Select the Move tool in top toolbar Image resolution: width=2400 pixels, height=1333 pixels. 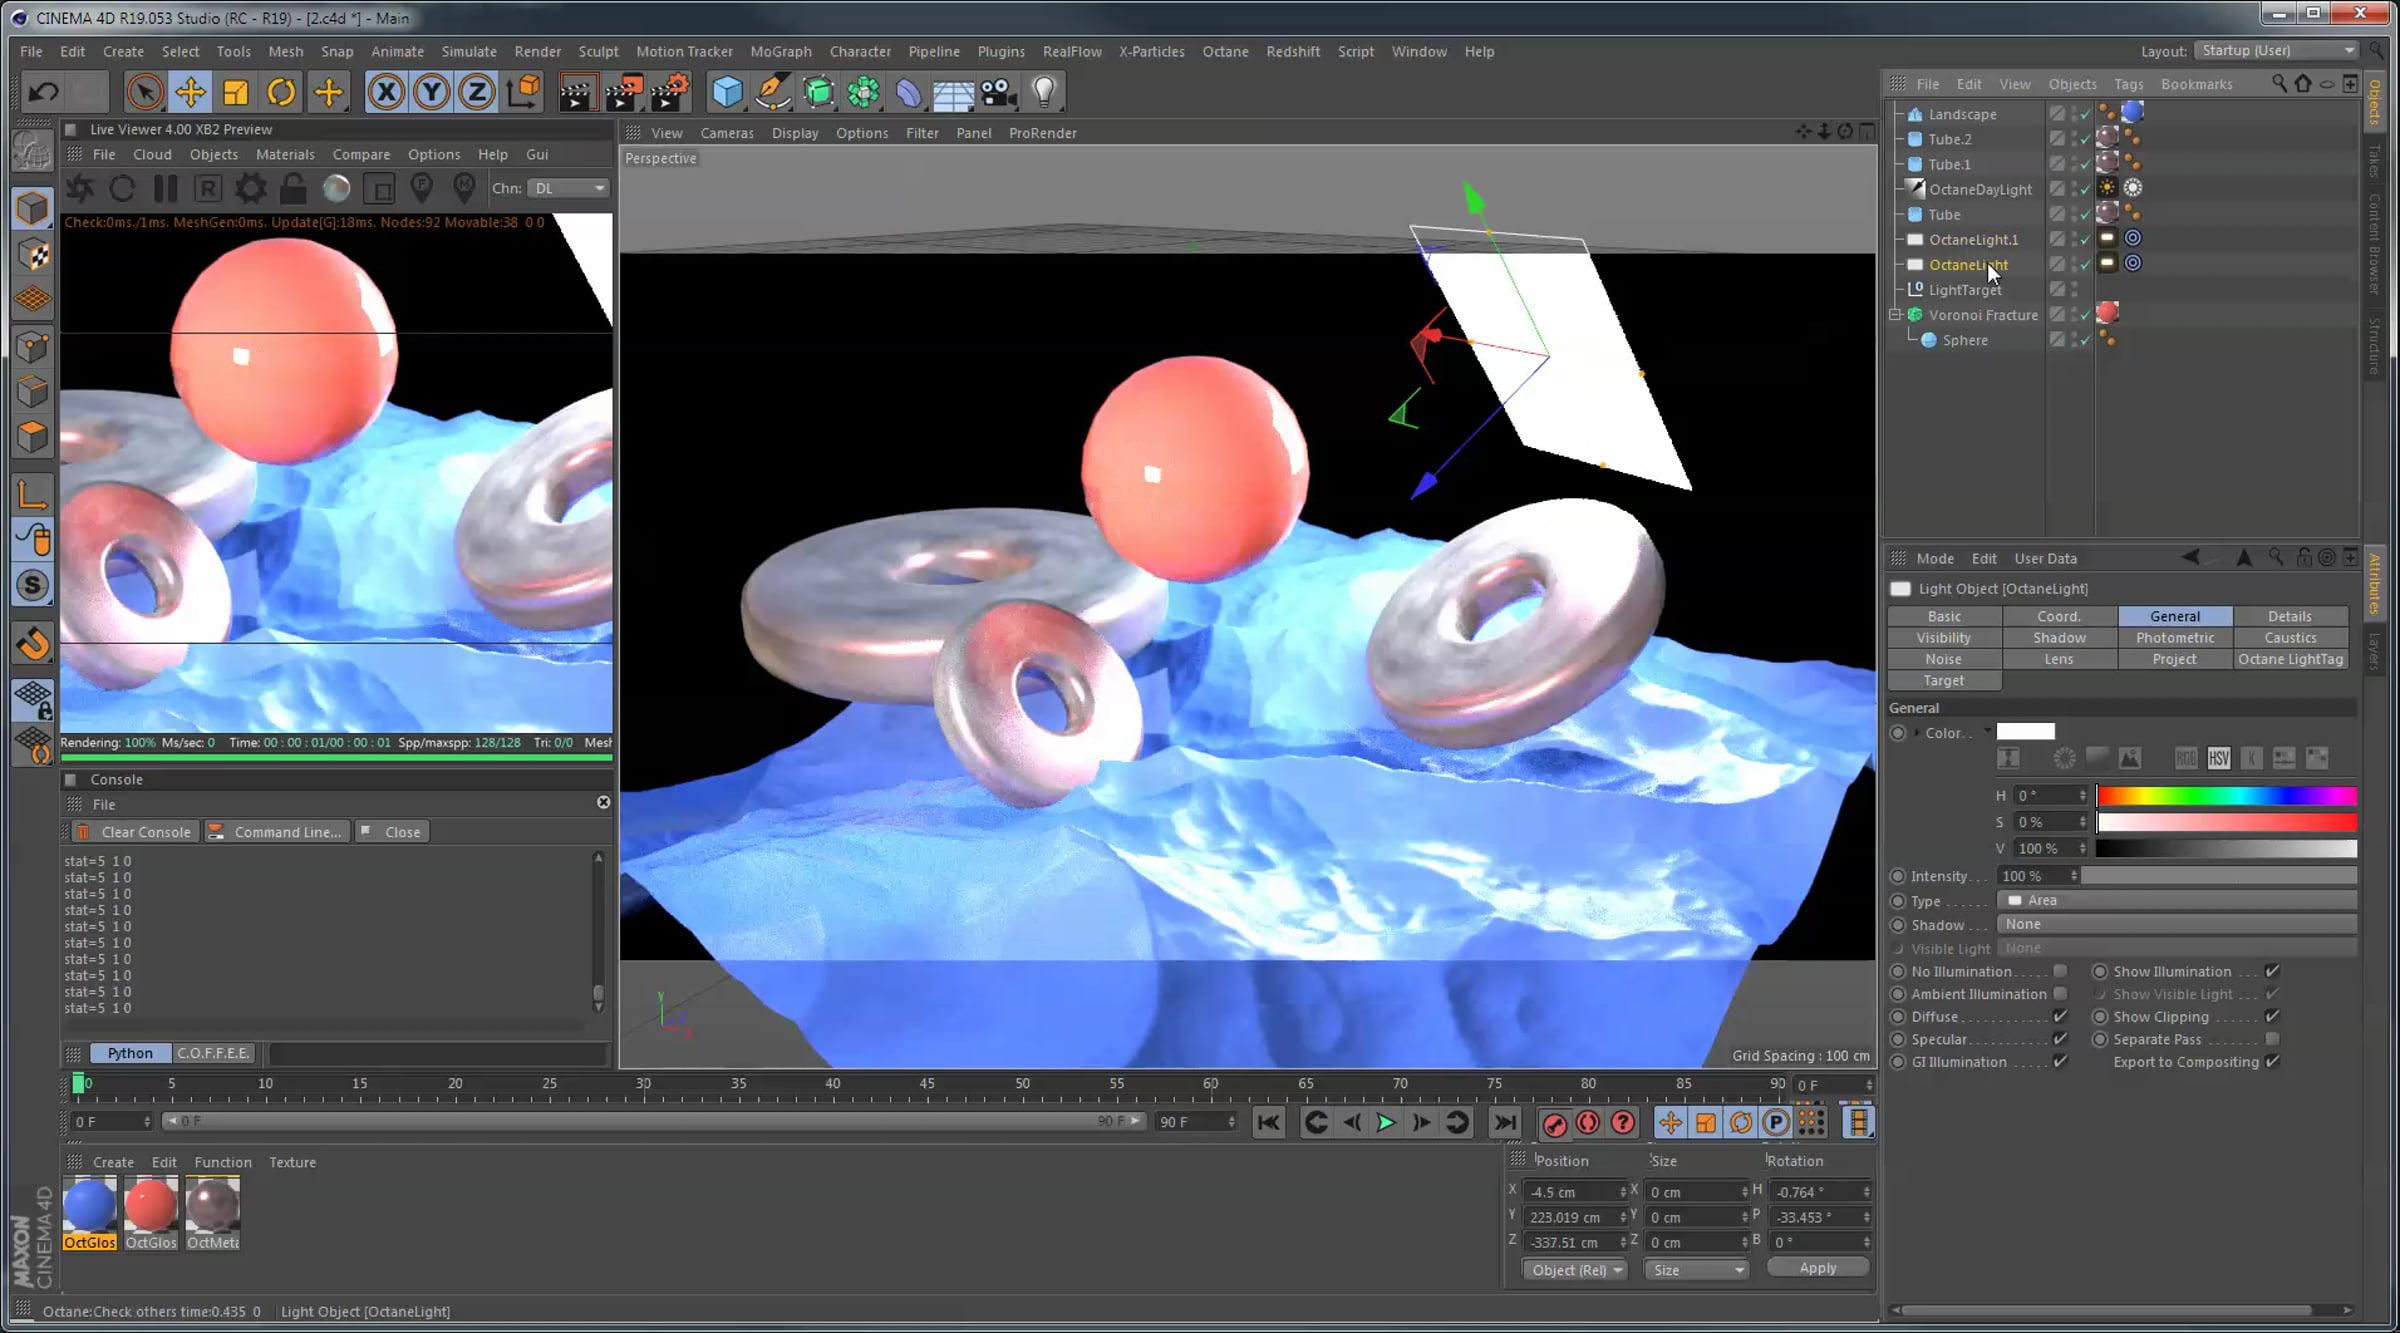tap(190, 92)
